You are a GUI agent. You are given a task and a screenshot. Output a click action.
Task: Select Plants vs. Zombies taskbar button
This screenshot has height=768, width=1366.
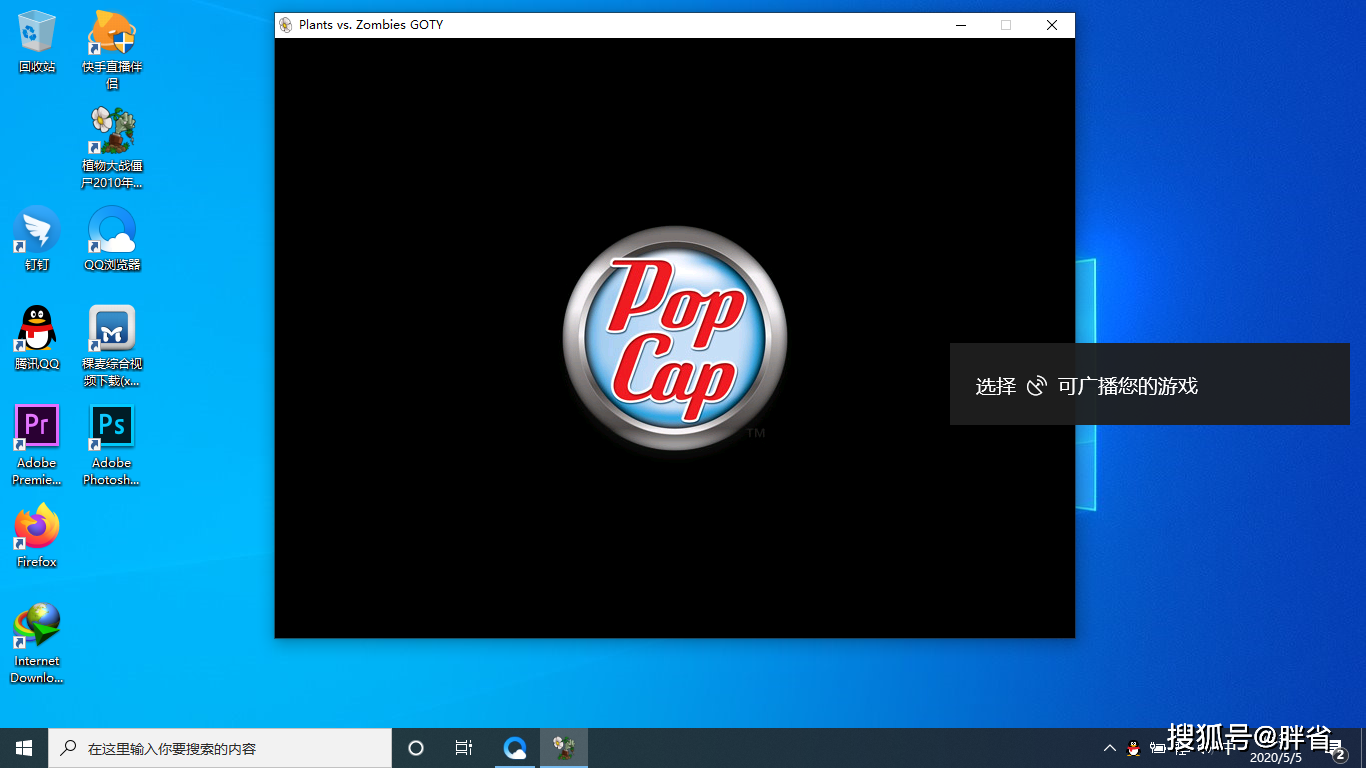pos(564,748)
